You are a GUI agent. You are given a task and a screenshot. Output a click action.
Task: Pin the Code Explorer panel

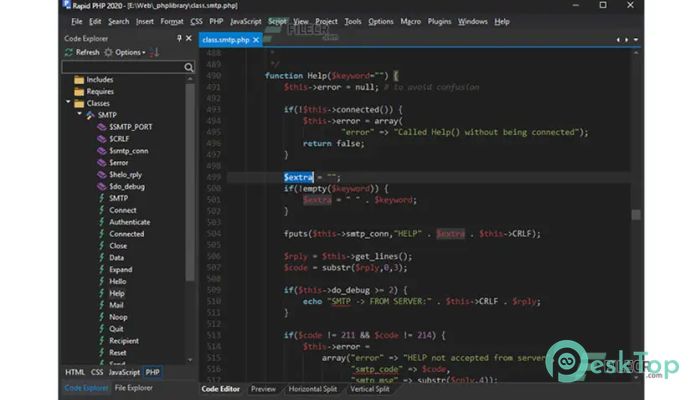point(179,38)
